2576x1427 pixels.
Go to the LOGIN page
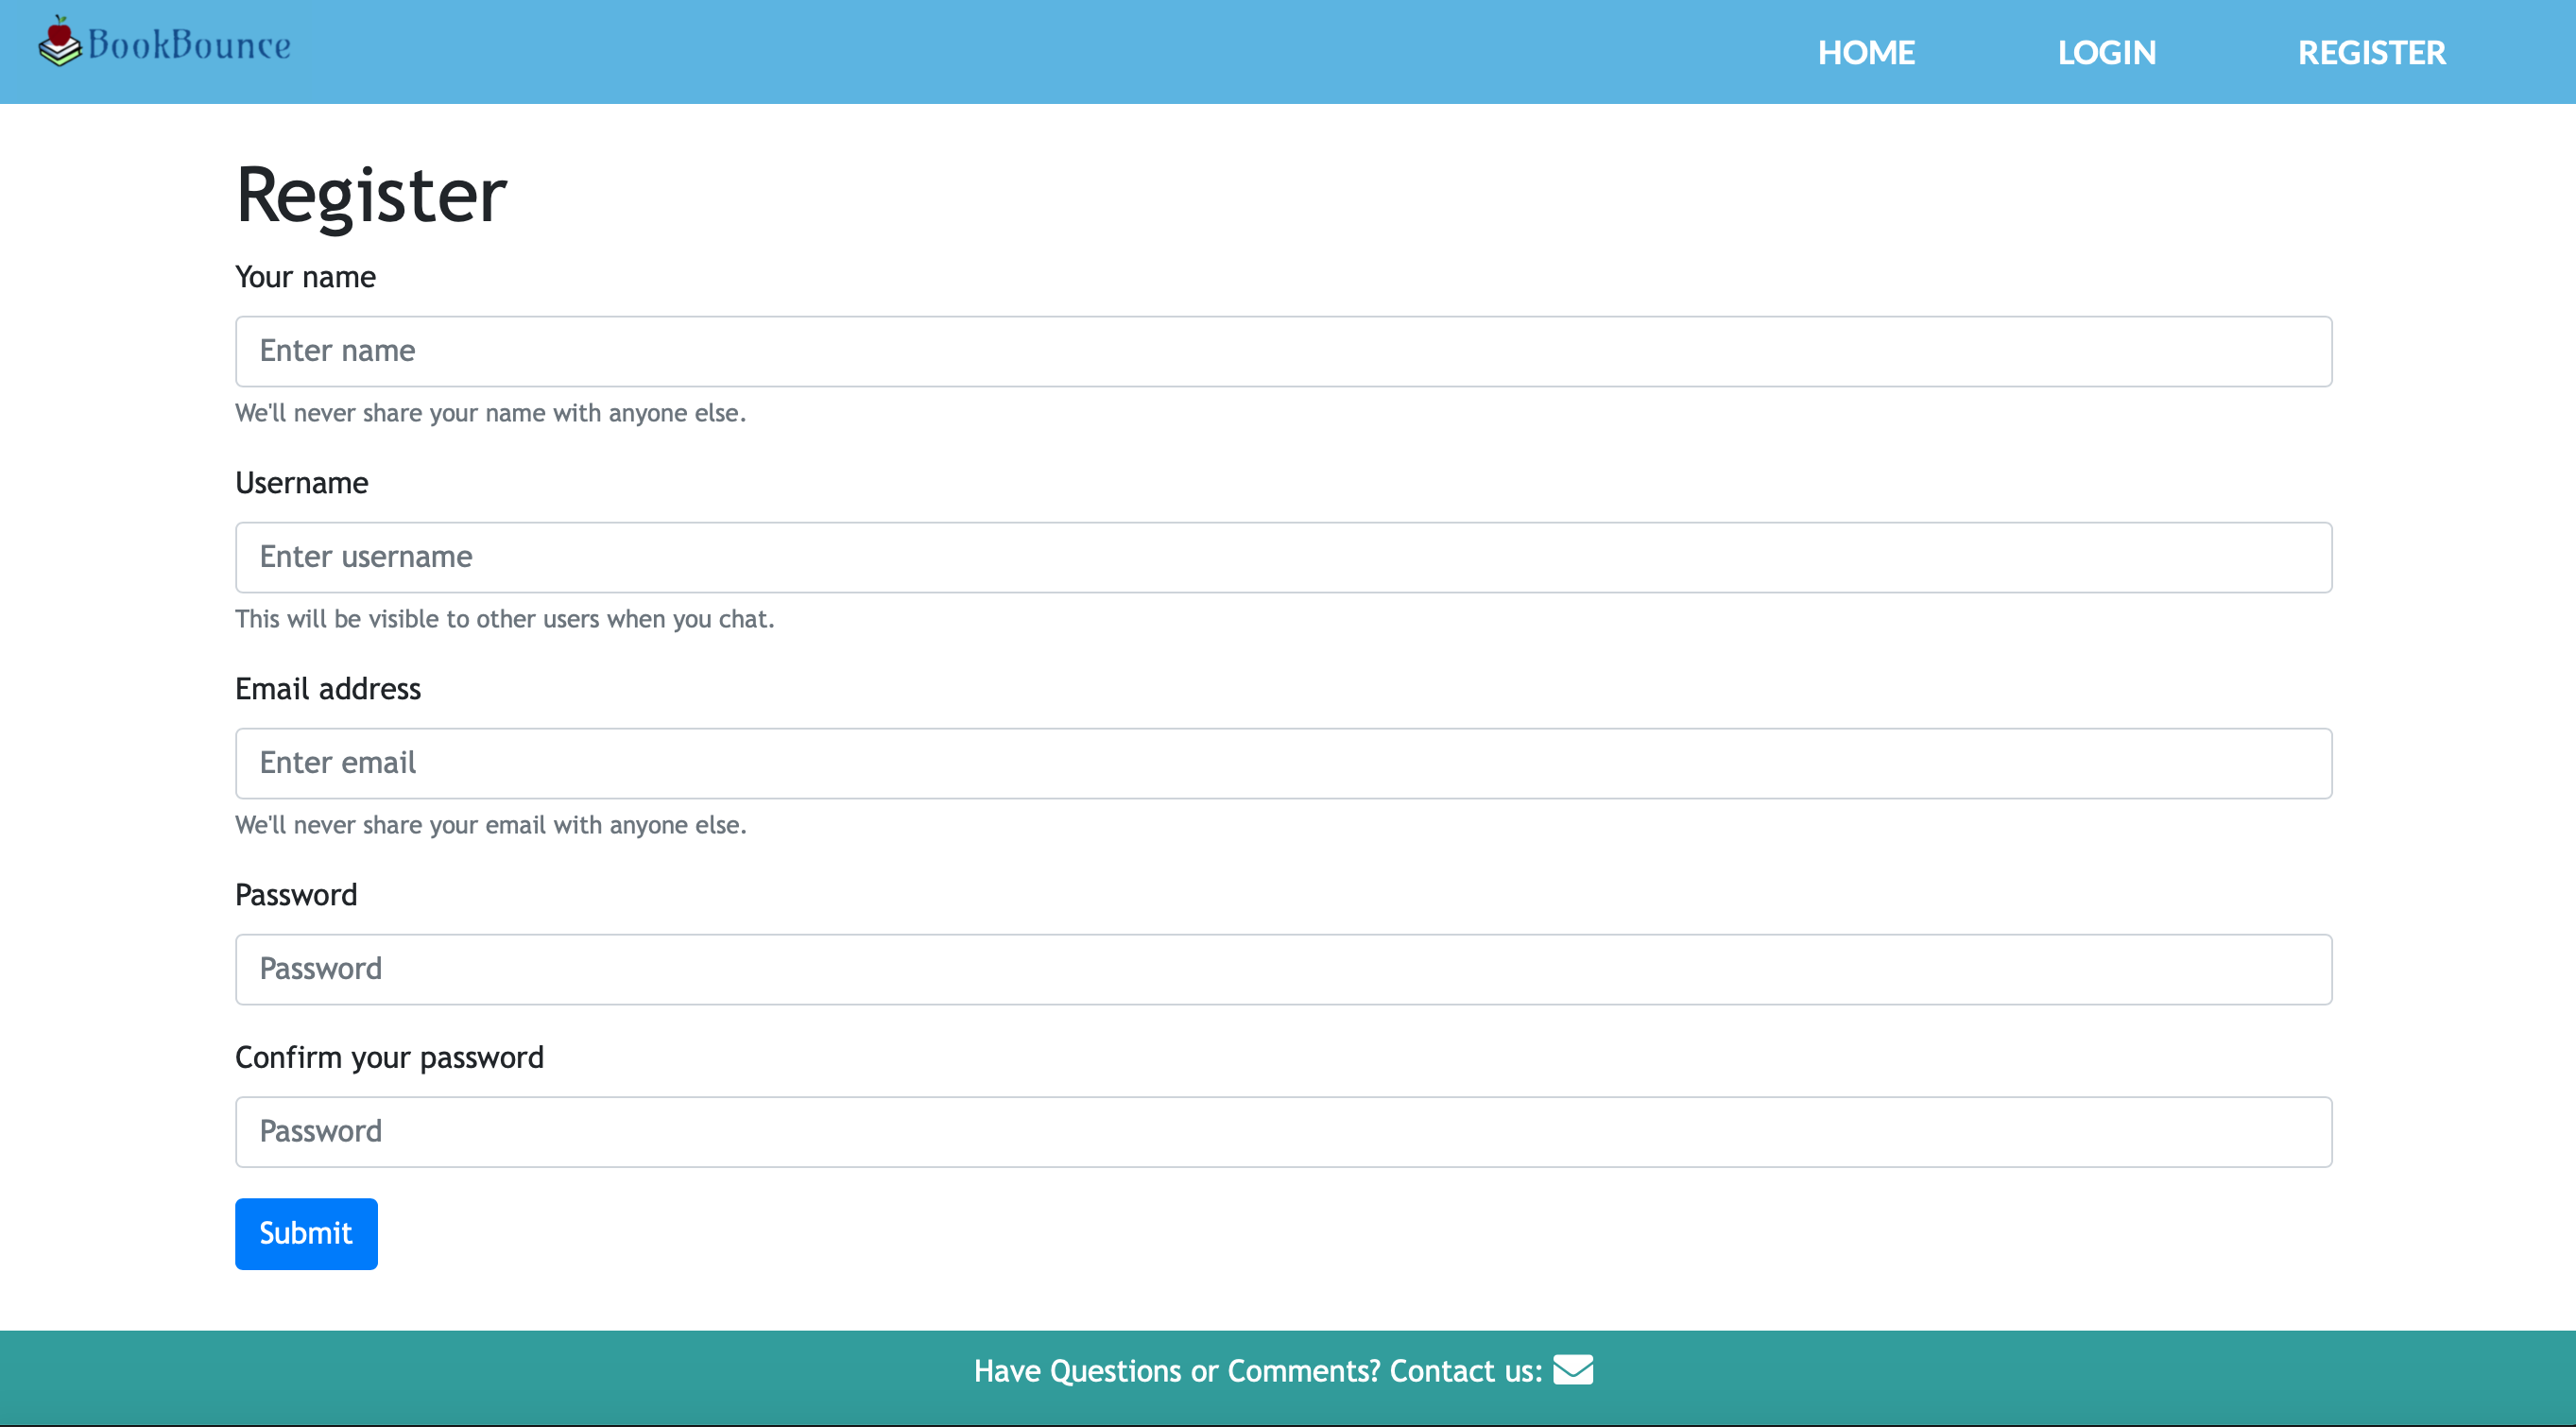[2106, 52]
